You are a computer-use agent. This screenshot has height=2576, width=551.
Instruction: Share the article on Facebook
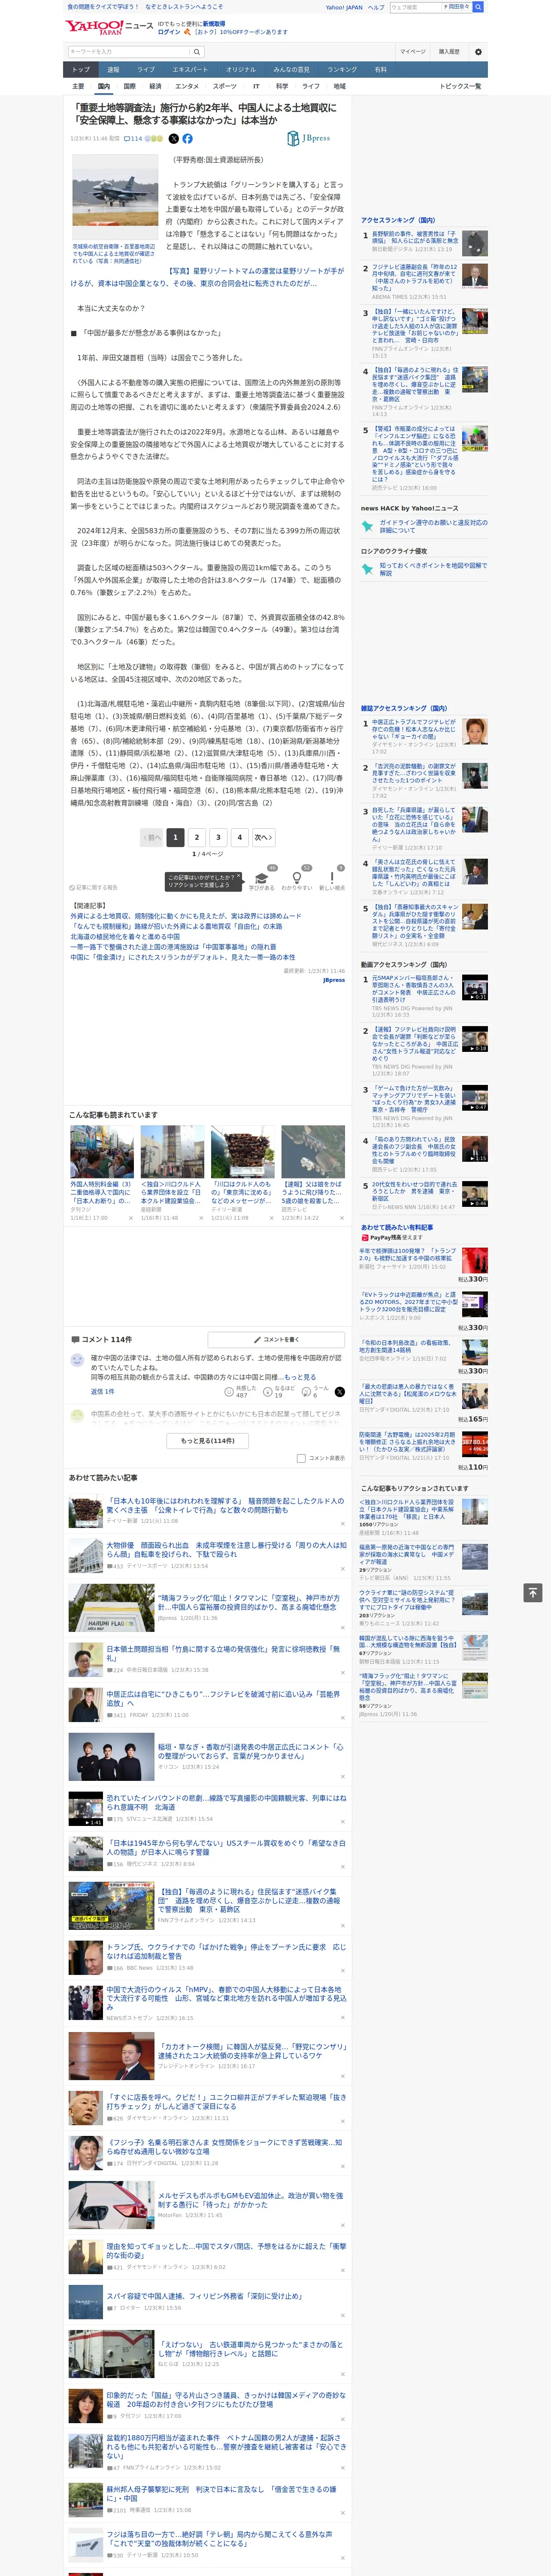(187, 139)
